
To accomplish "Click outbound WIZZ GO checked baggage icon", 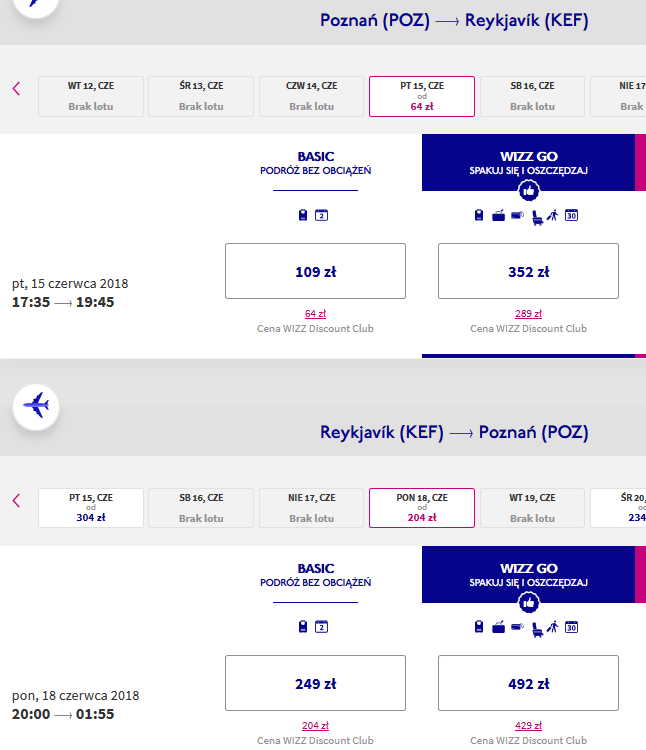I will (x=498, y=216).
